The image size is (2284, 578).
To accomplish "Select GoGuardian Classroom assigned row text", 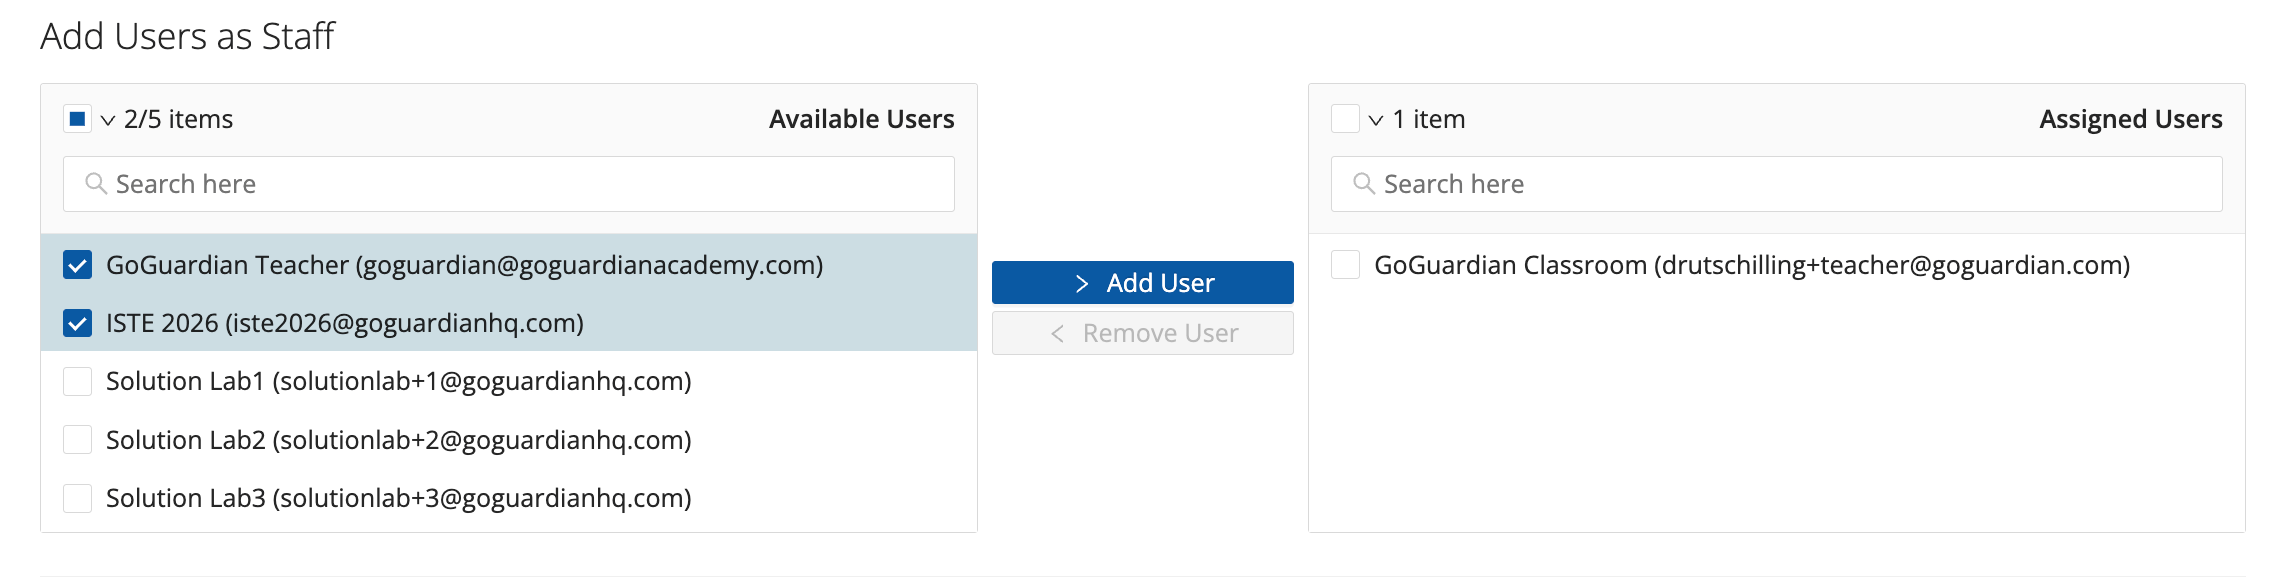I will point(1752,265).
